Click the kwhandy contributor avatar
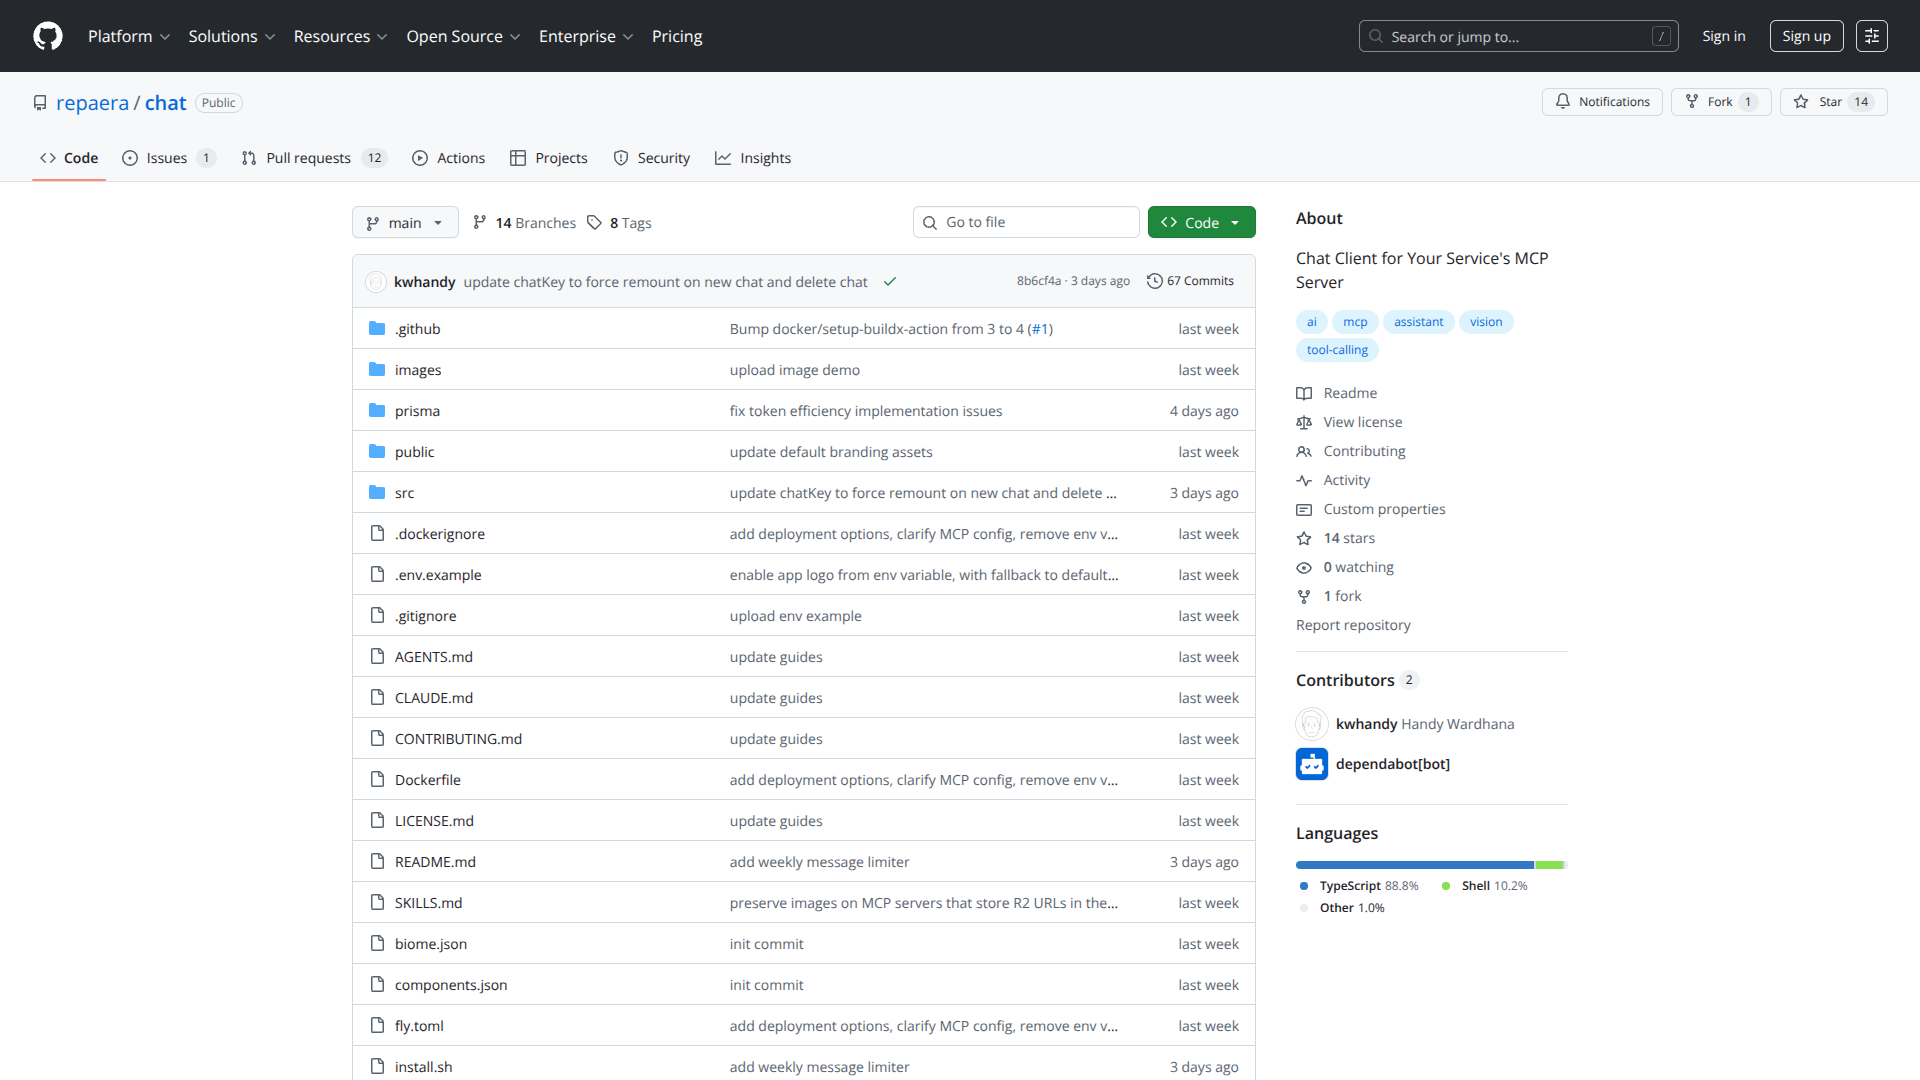Screen dimensions: 1920x1080 [1311, 724]
